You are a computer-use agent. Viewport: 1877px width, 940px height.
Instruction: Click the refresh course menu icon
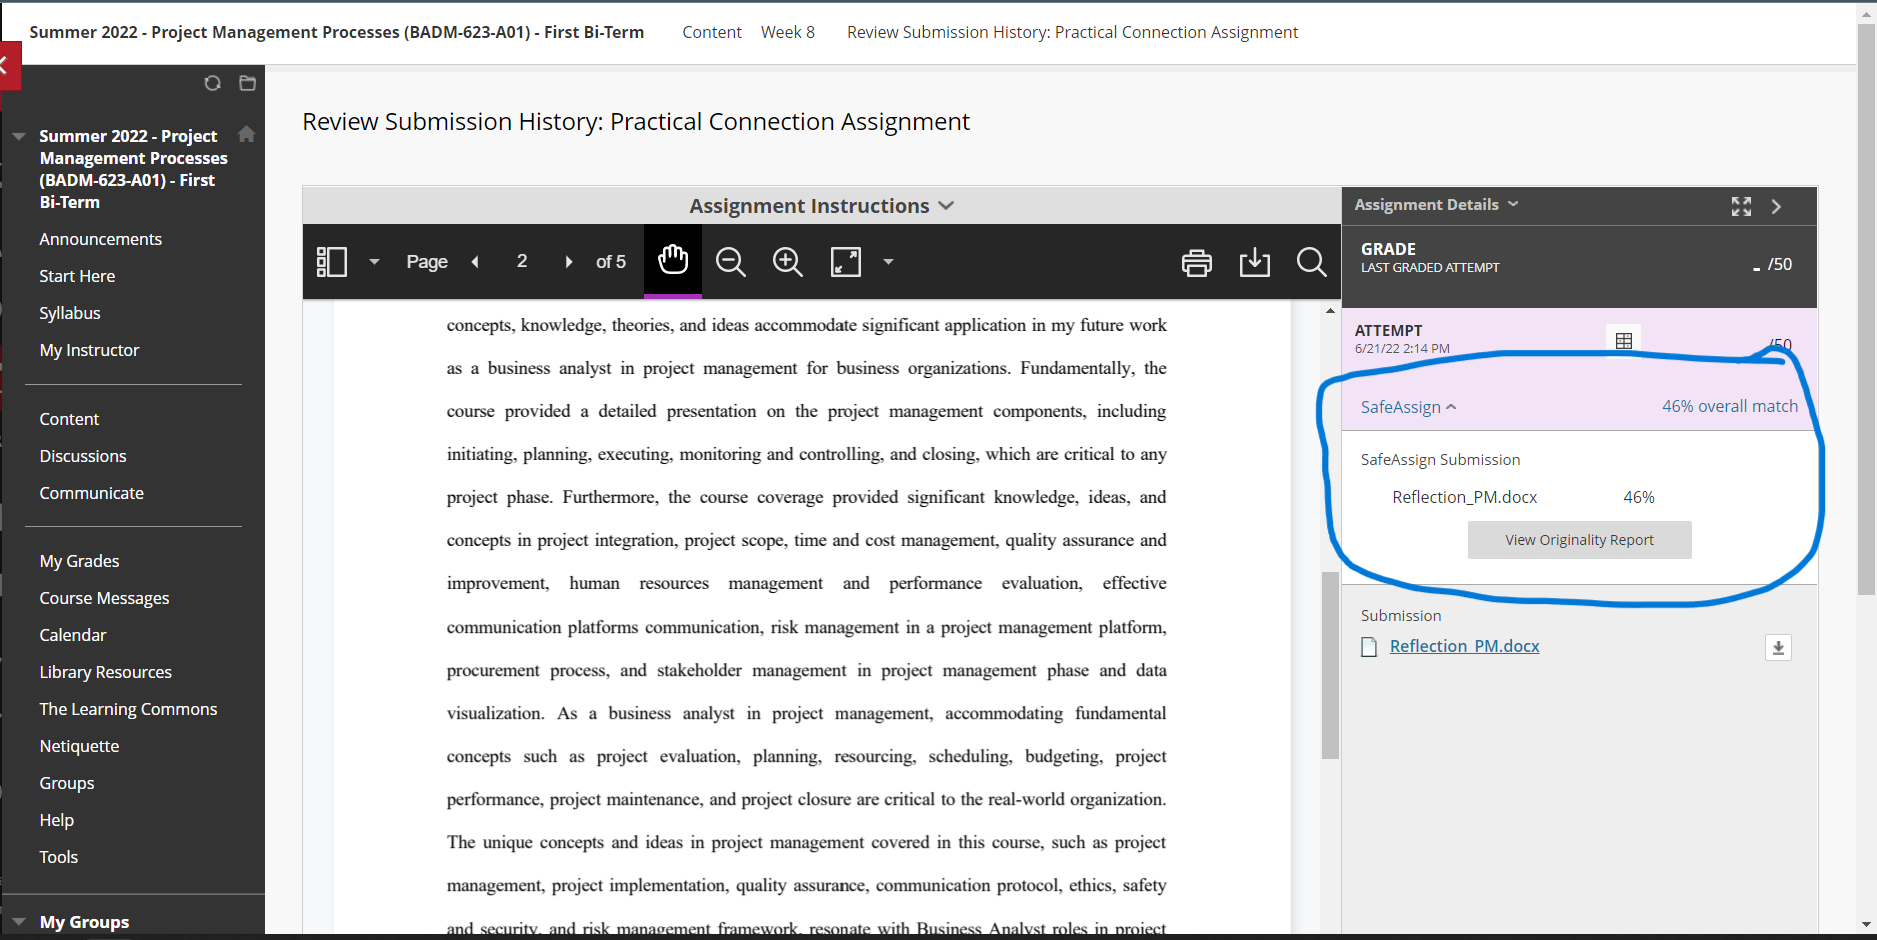coord(212,83)
